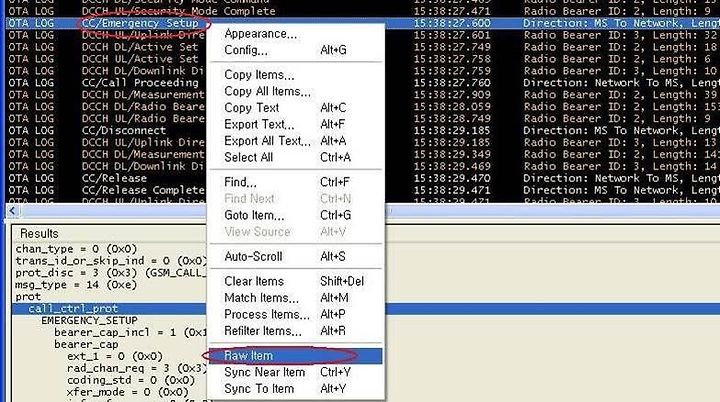Click the bearer_cap line in Results
The height and width of the screenshot is (402, 720).
[86, 345]
